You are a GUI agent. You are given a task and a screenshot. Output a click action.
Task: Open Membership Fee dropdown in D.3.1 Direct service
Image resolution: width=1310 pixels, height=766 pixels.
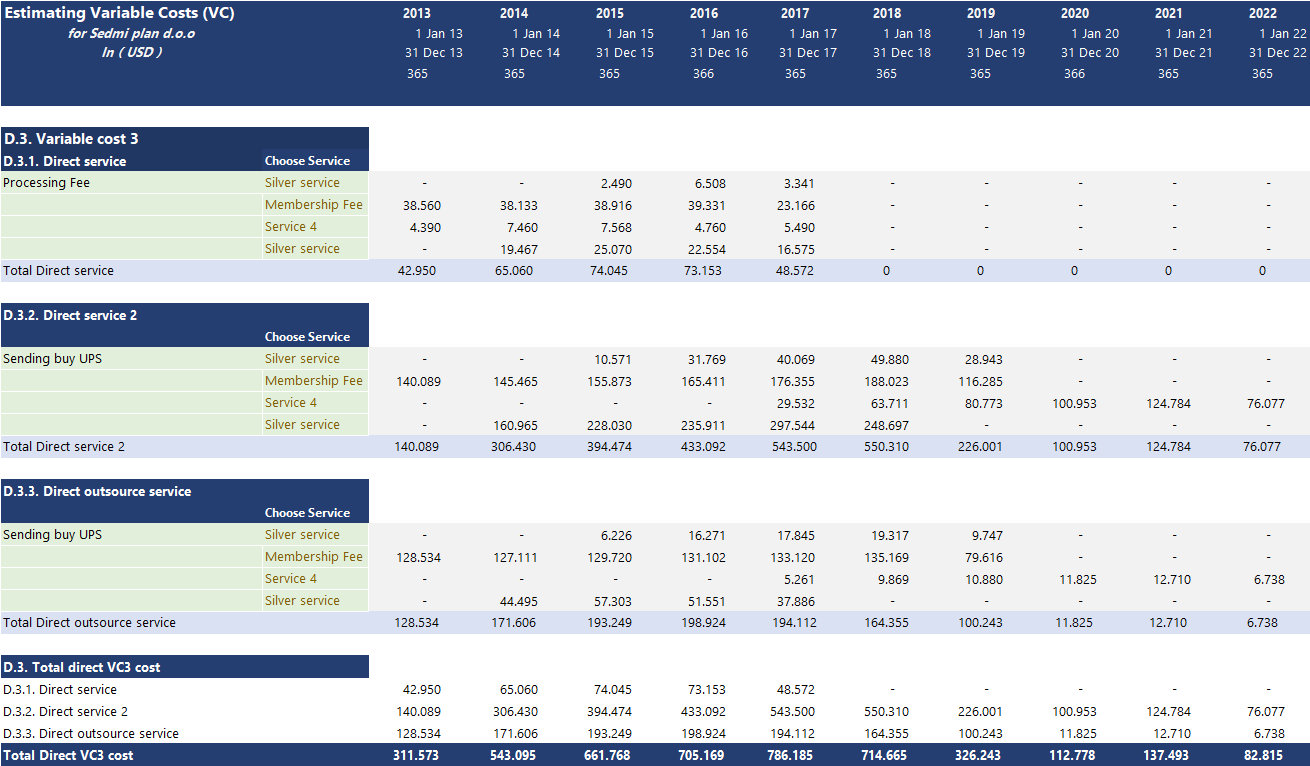[314, 205]
